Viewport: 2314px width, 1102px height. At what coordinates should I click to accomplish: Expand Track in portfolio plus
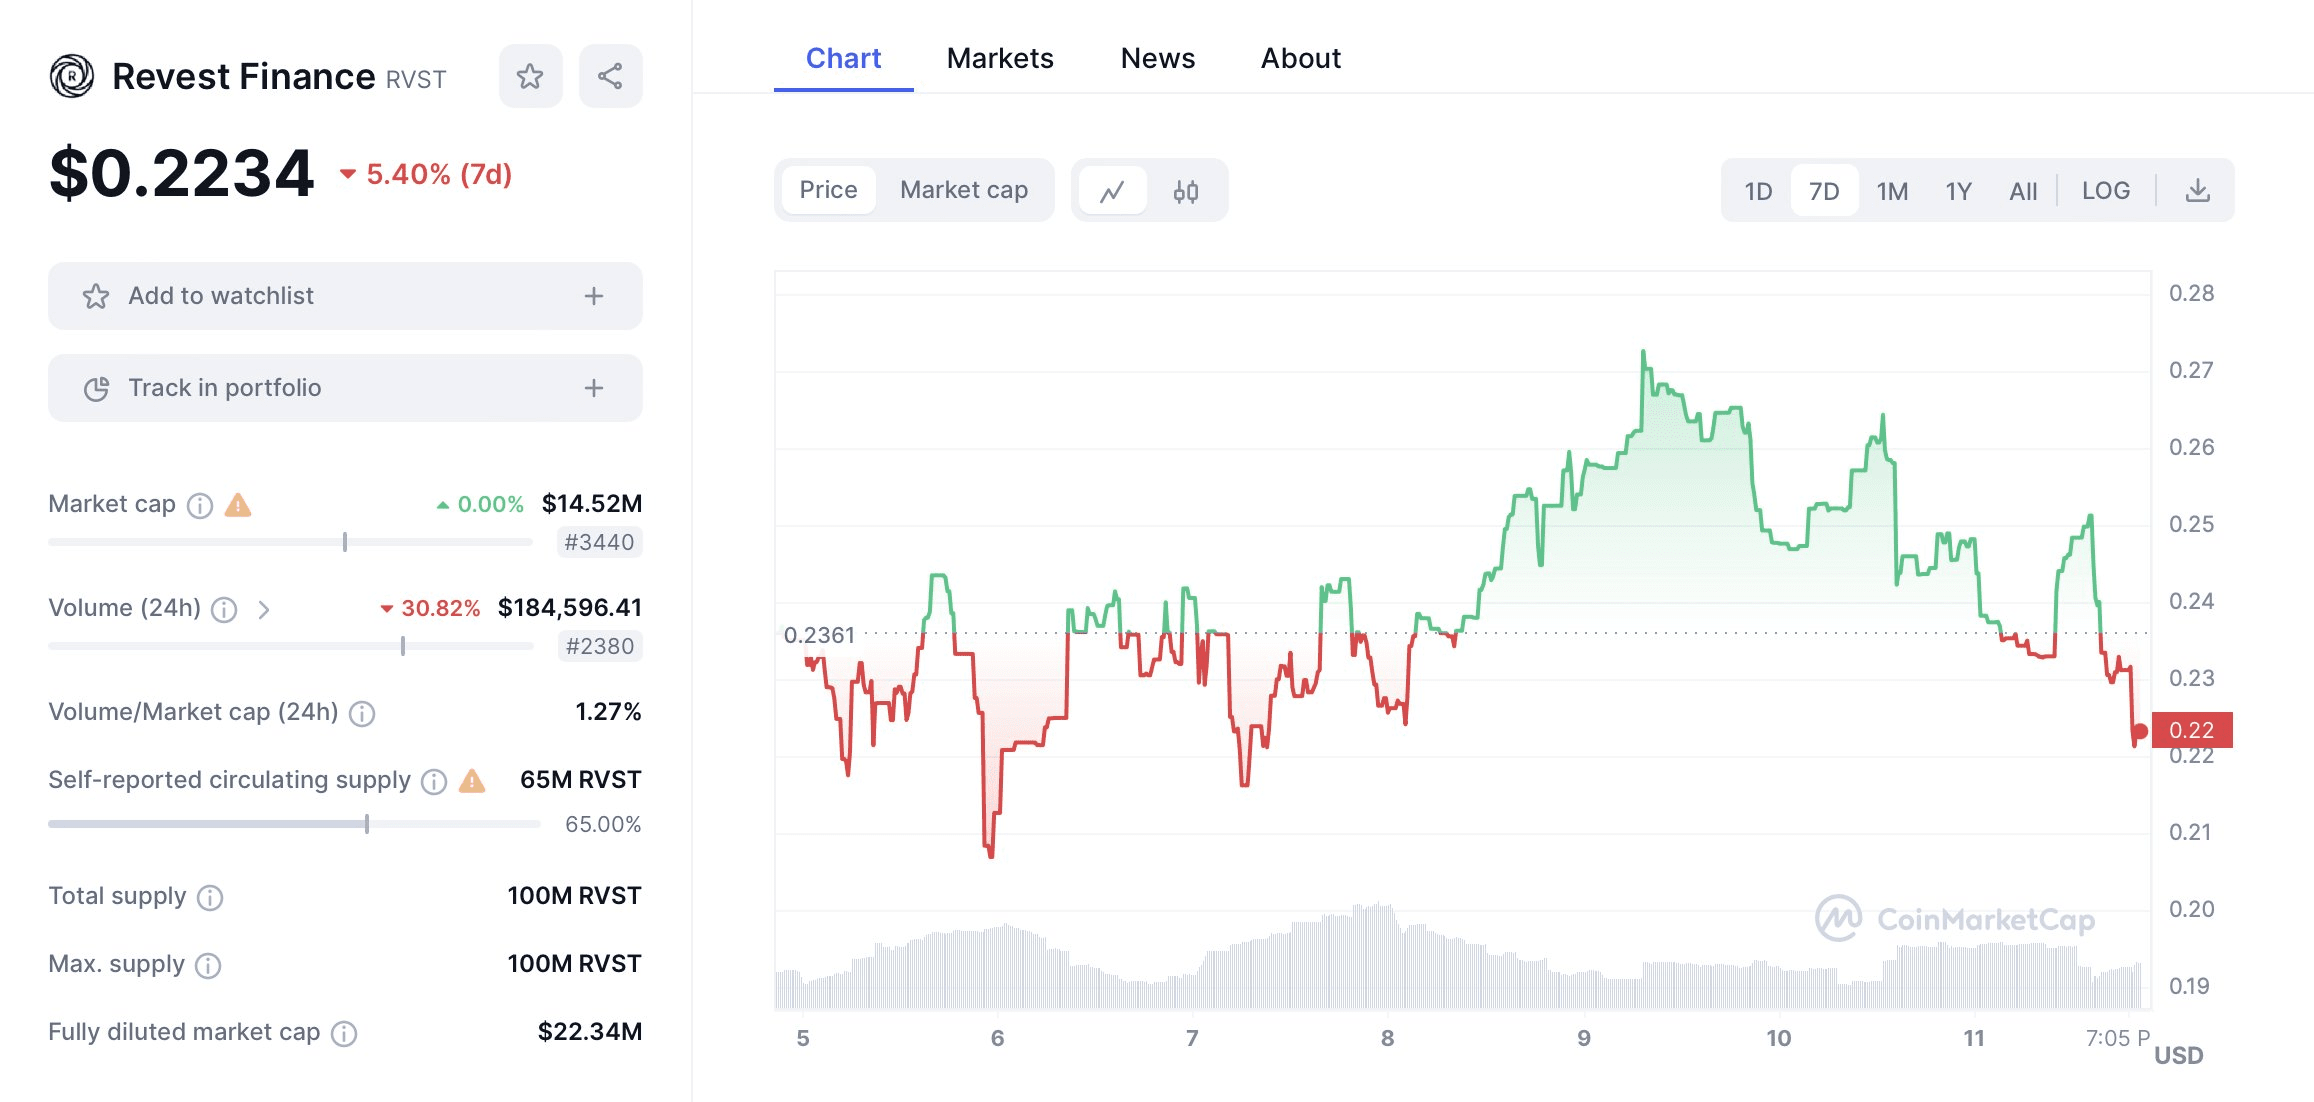pyautogui.click(x=594, y=388)
